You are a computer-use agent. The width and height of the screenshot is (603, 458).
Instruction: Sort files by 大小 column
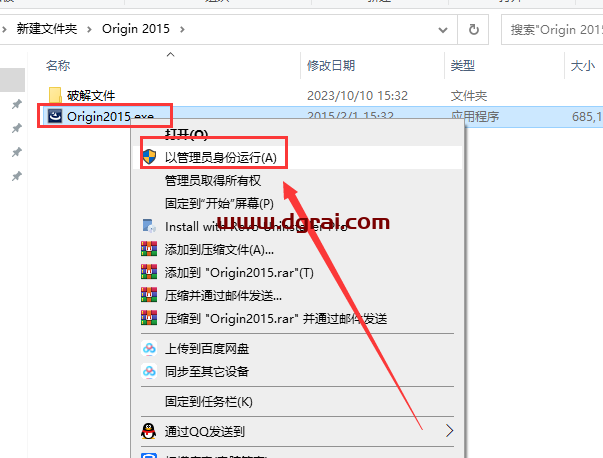pyautogui.click(x=583, y=66)
